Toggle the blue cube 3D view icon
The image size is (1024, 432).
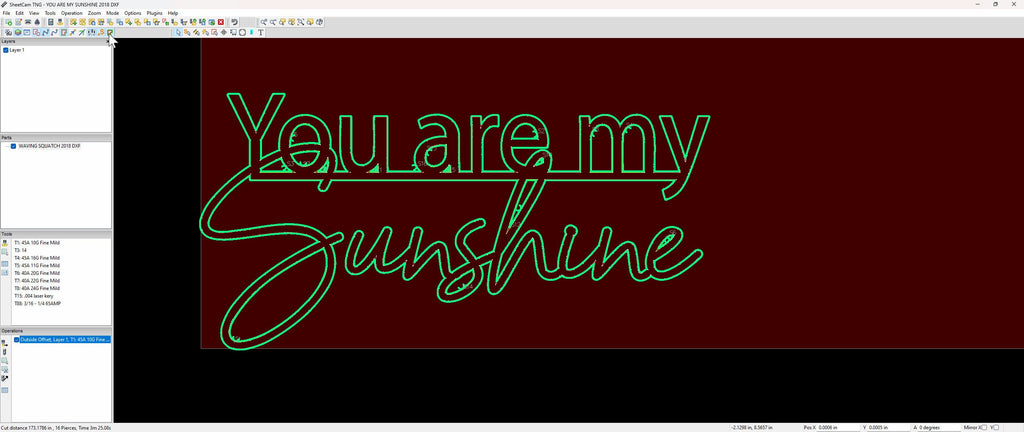click(x=18, y=32)
